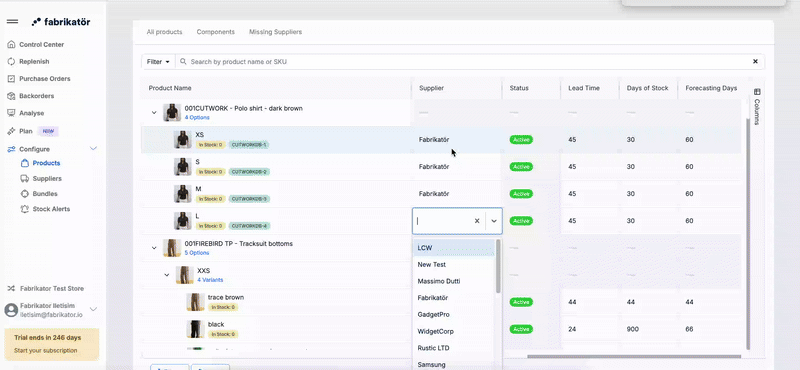
Task: Sort by Product Name column header
Action: pos(170,88)
